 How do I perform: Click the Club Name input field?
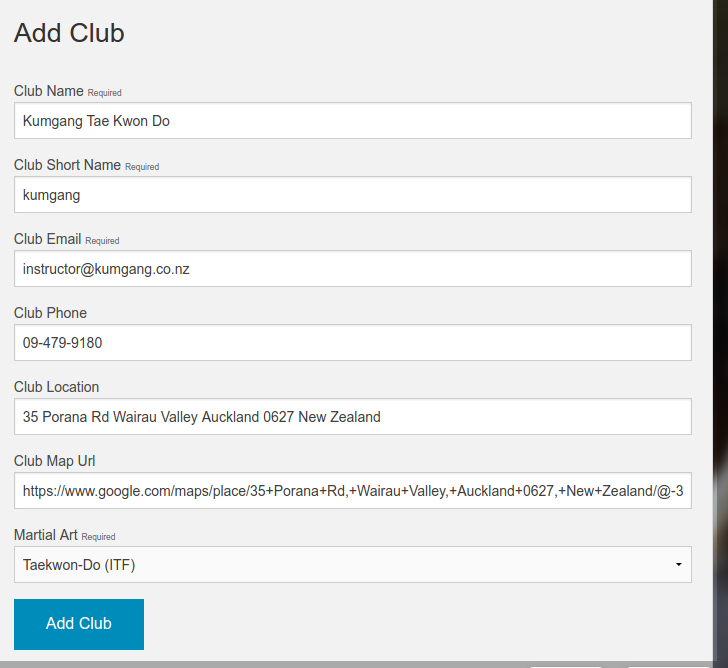[x=352, y=121]
